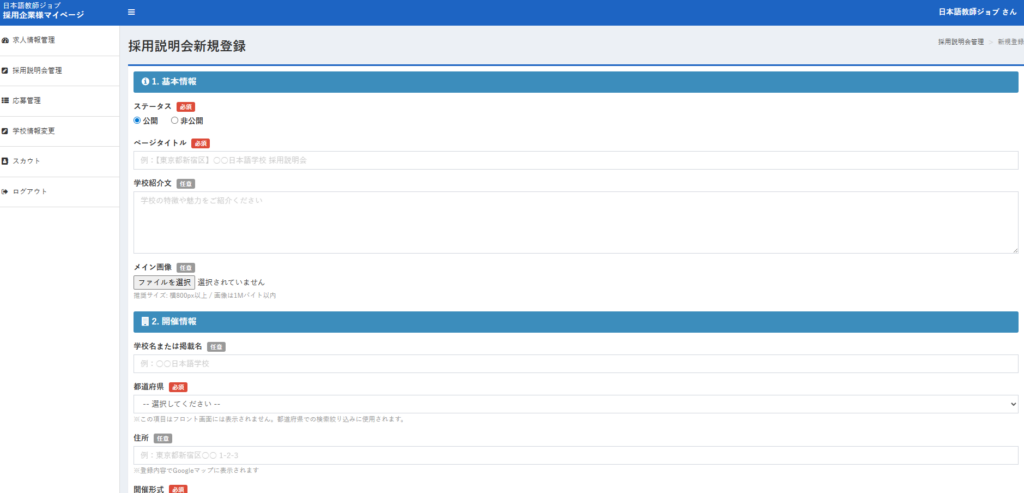Click the スカウト sidebar icon
Viewport: 1024px width, 493px height.
point(6,161)
